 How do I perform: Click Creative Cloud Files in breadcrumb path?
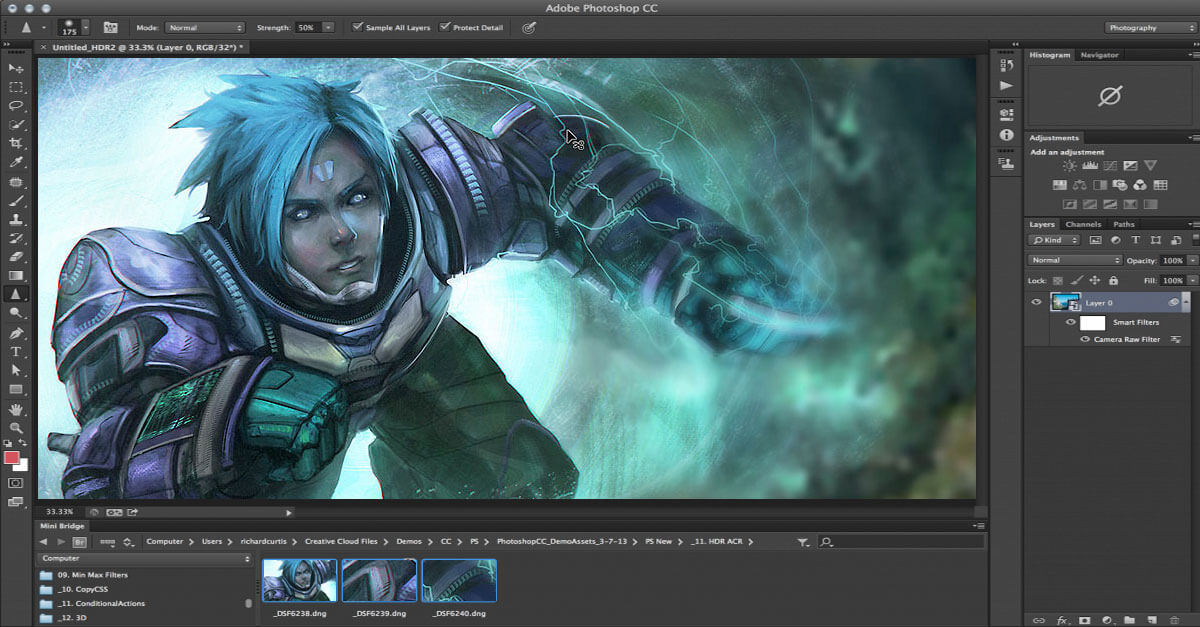coord(341,541)
